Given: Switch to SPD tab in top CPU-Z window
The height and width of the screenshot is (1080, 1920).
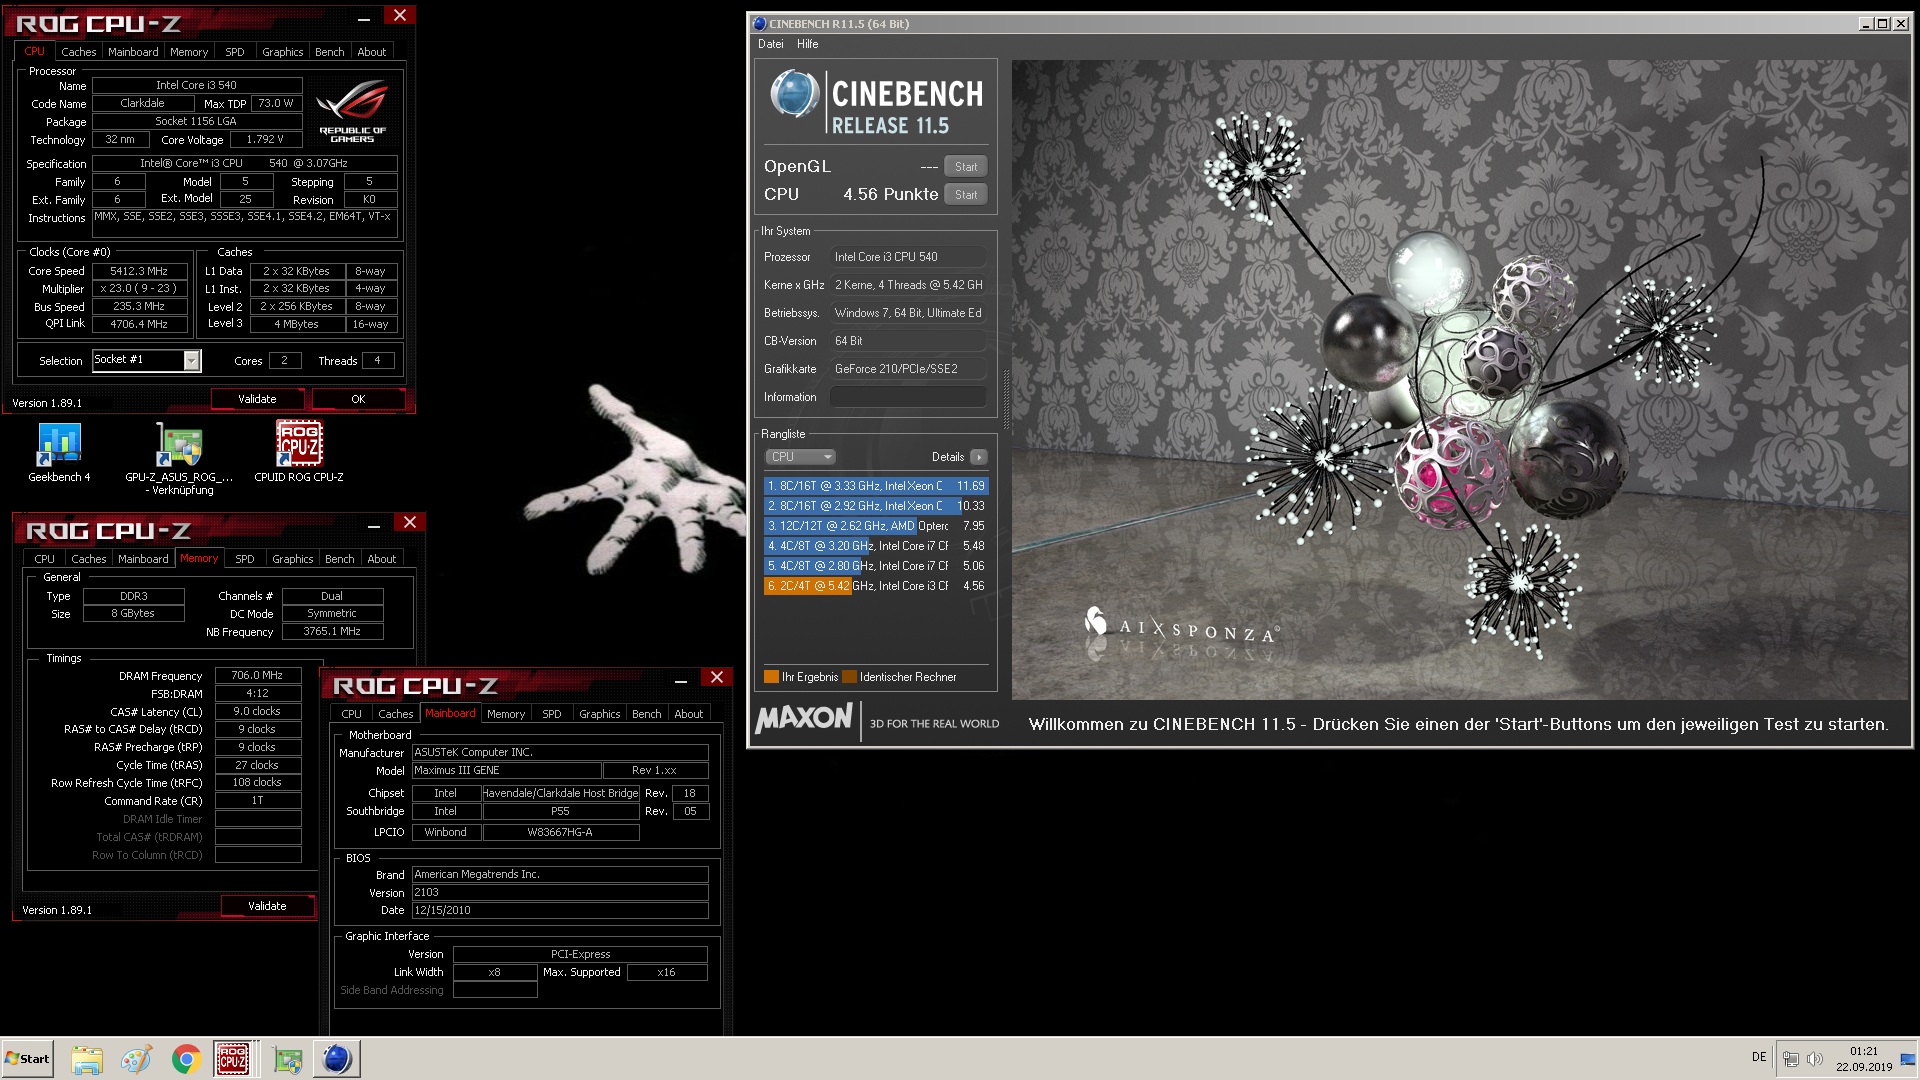Looking at the screenshot, I should click(x=235, y=52).
